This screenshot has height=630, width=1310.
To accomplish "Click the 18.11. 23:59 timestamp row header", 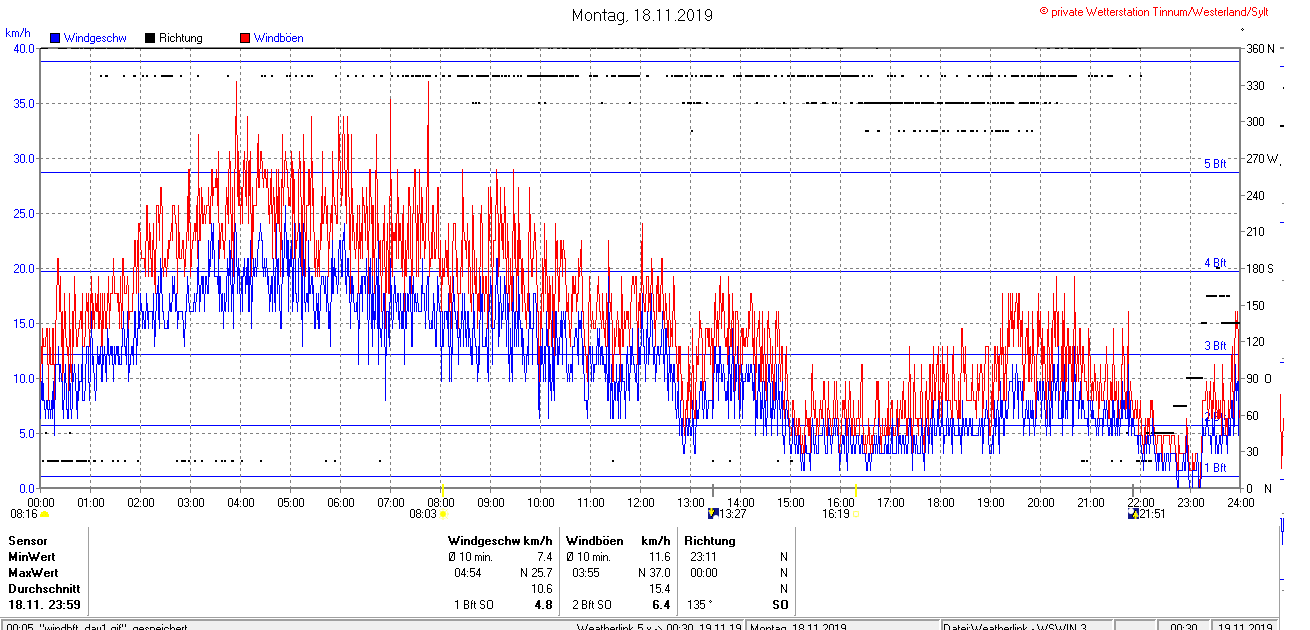I will (45, 605).
